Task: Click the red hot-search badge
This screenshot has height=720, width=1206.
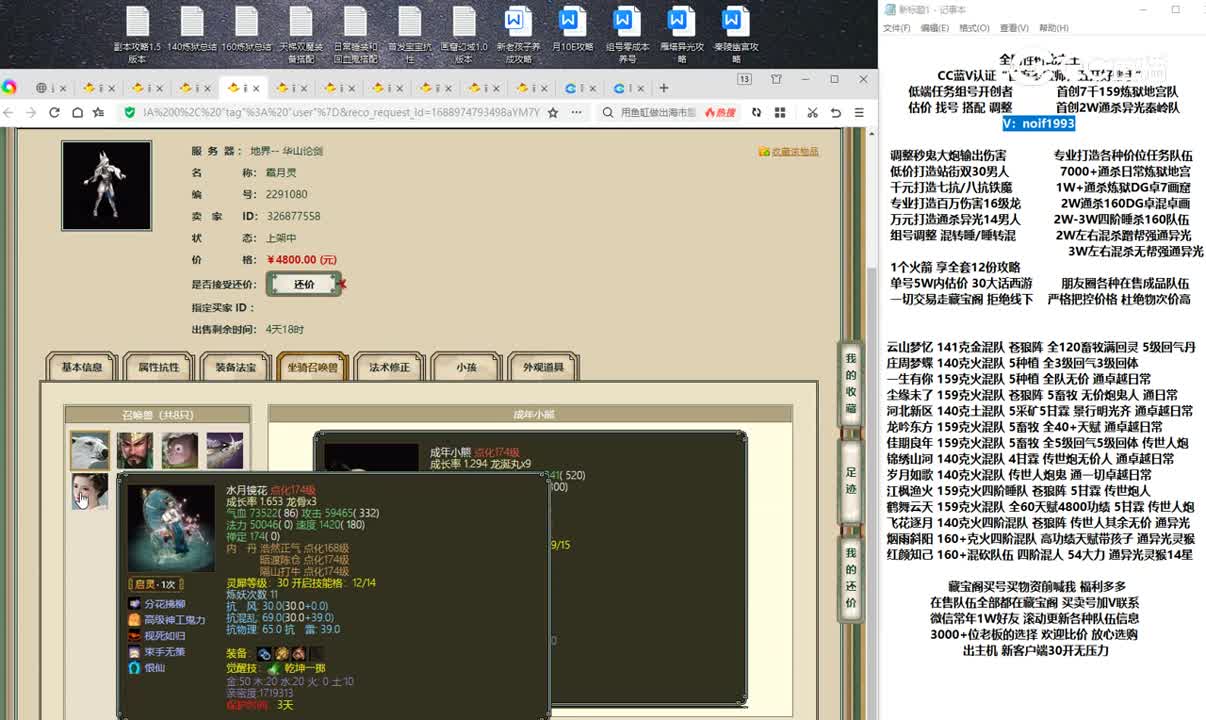Action: [719, 113]
